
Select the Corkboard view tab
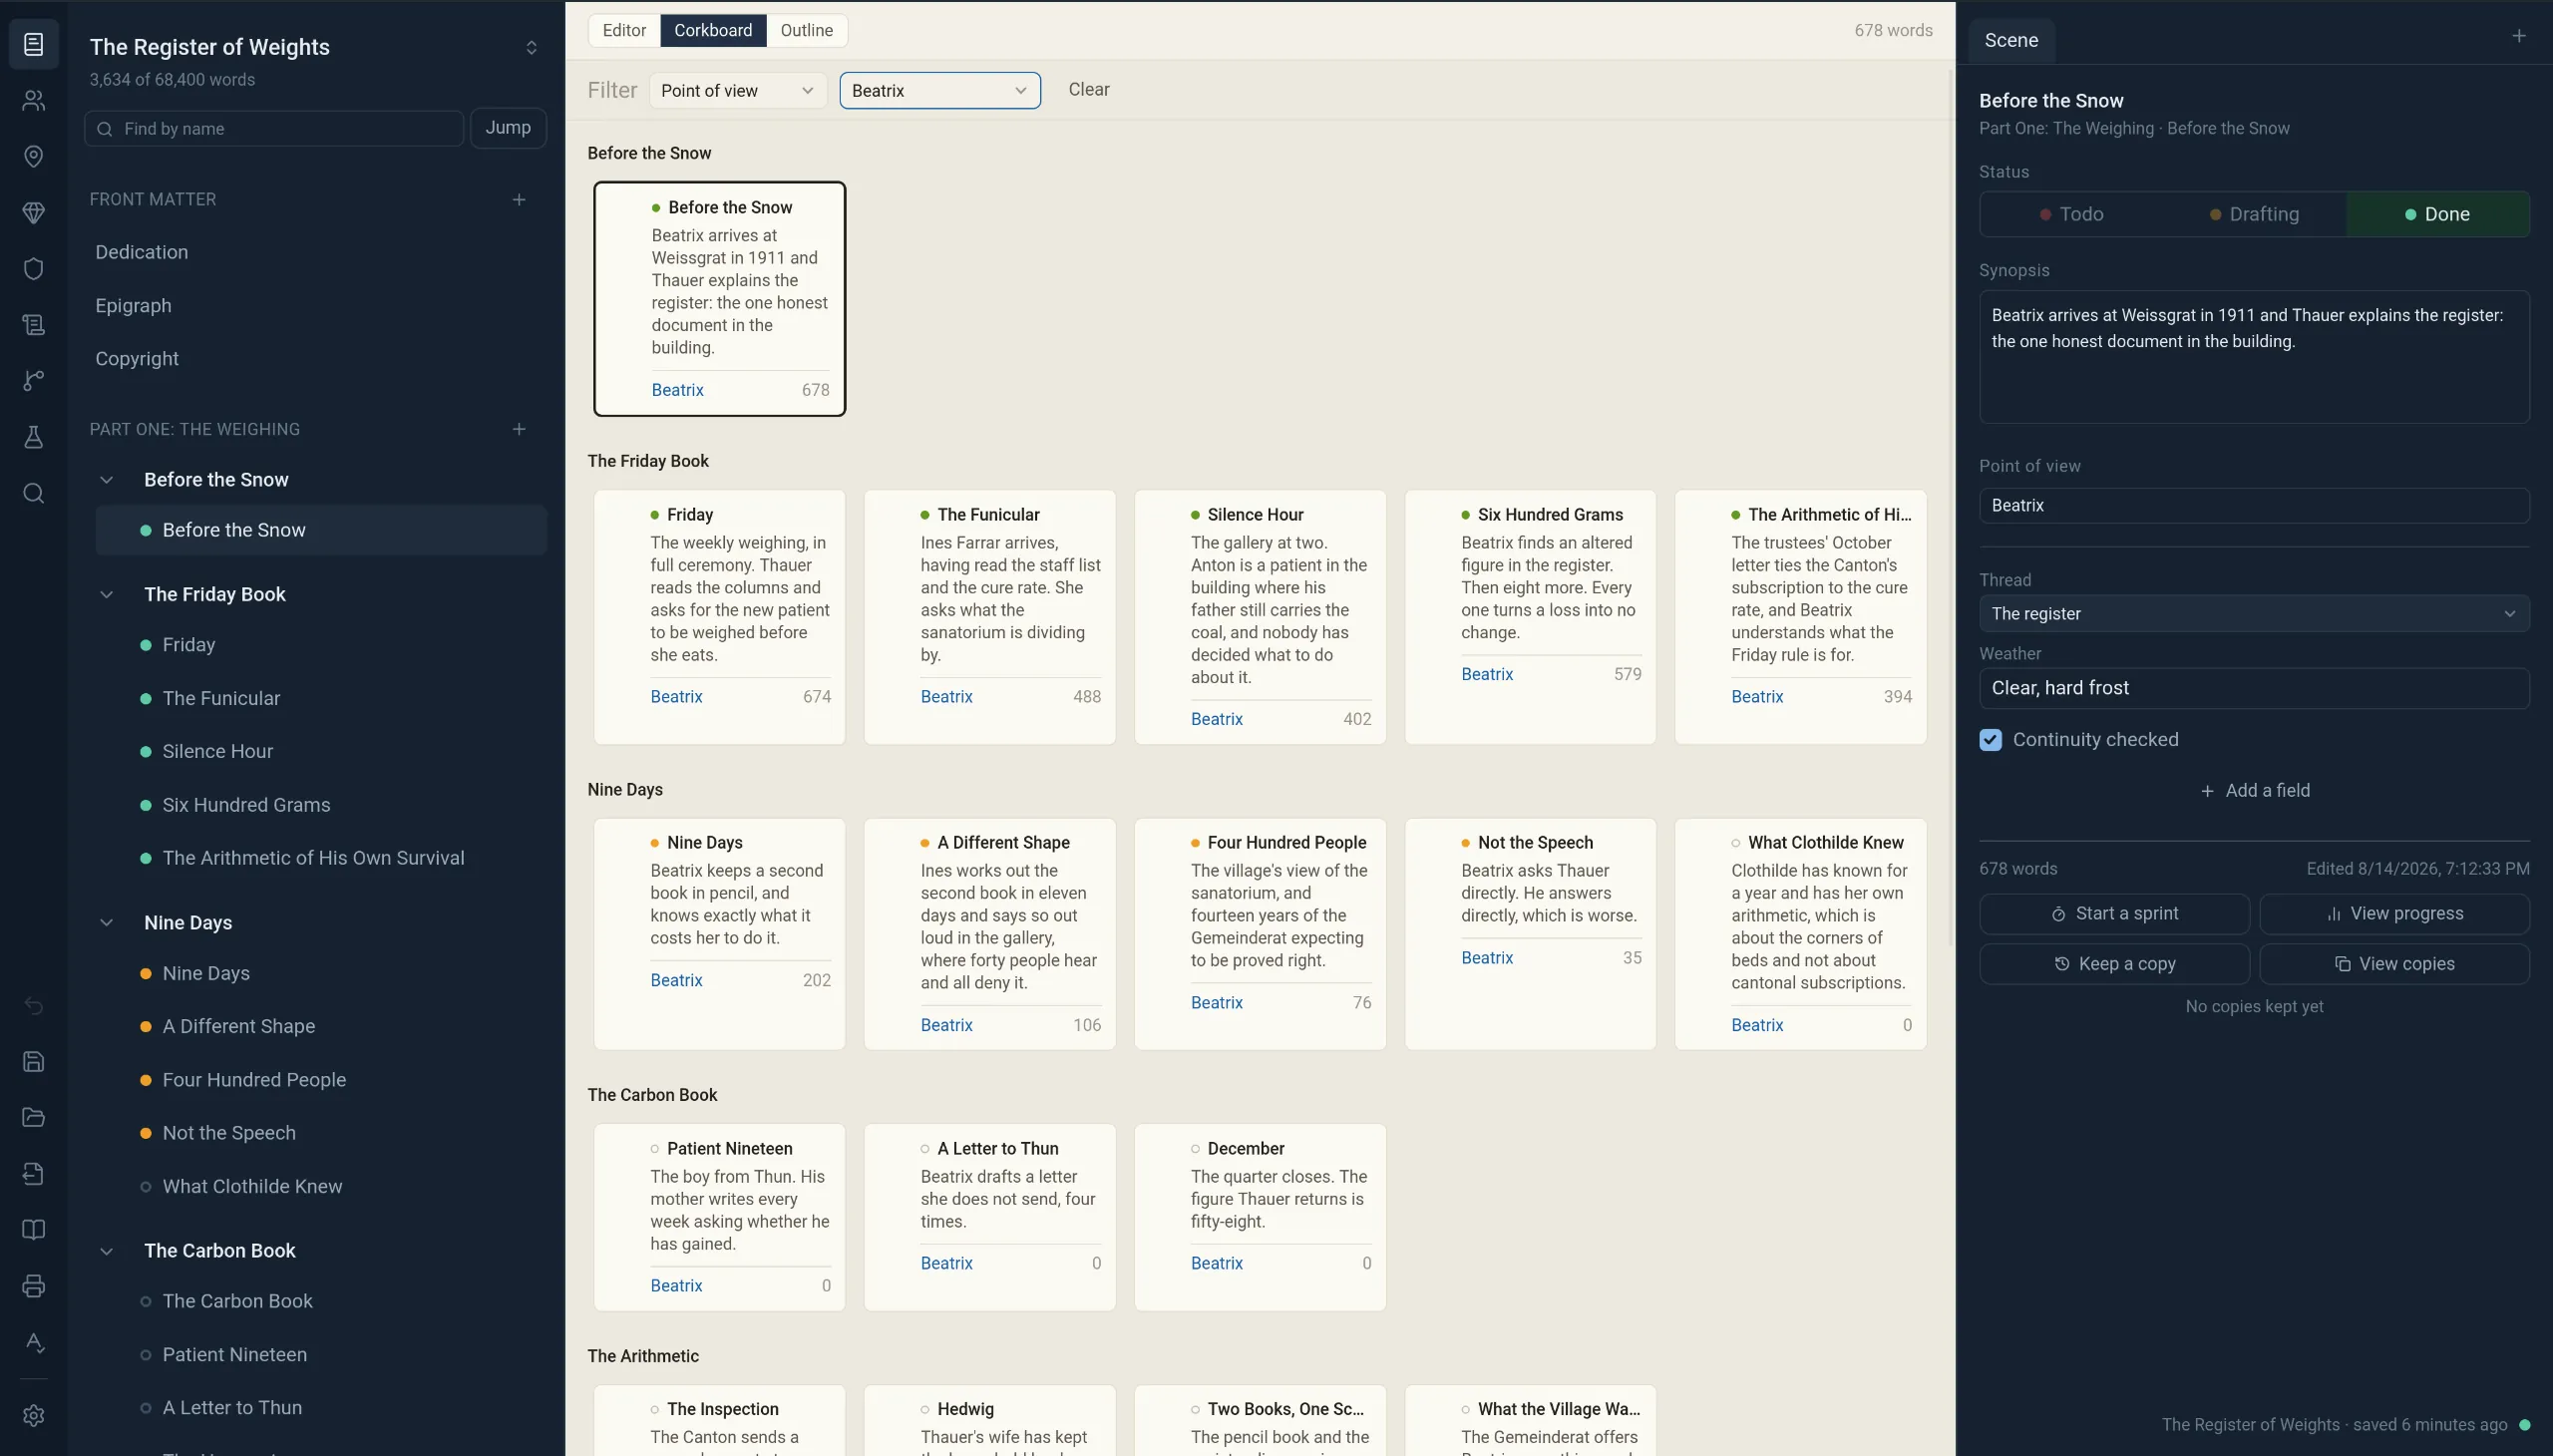click(x=713, y=30)
